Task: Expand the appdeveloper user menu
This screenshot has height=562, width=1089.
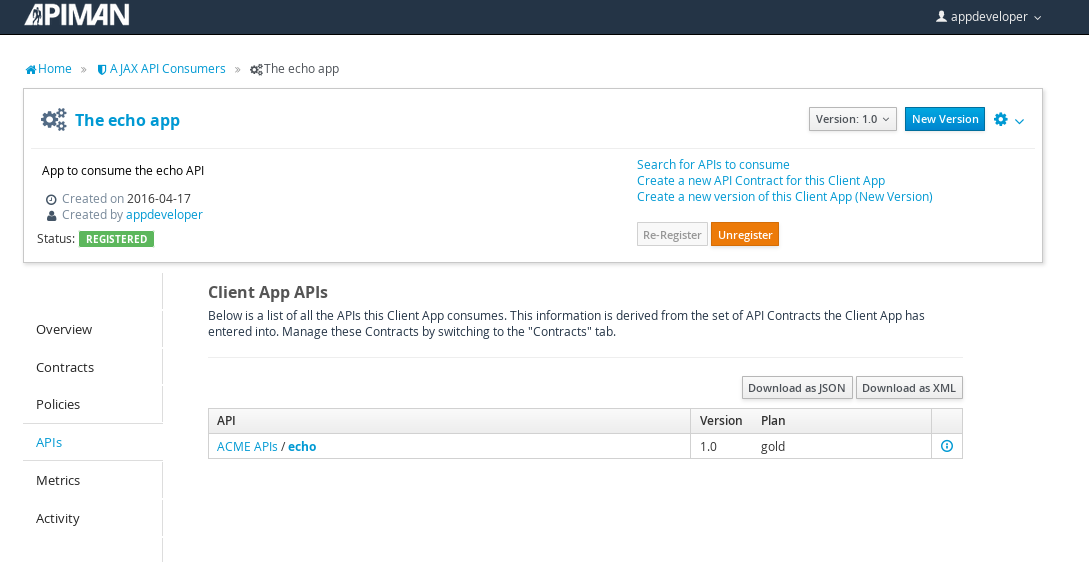Action: (989, 17)
